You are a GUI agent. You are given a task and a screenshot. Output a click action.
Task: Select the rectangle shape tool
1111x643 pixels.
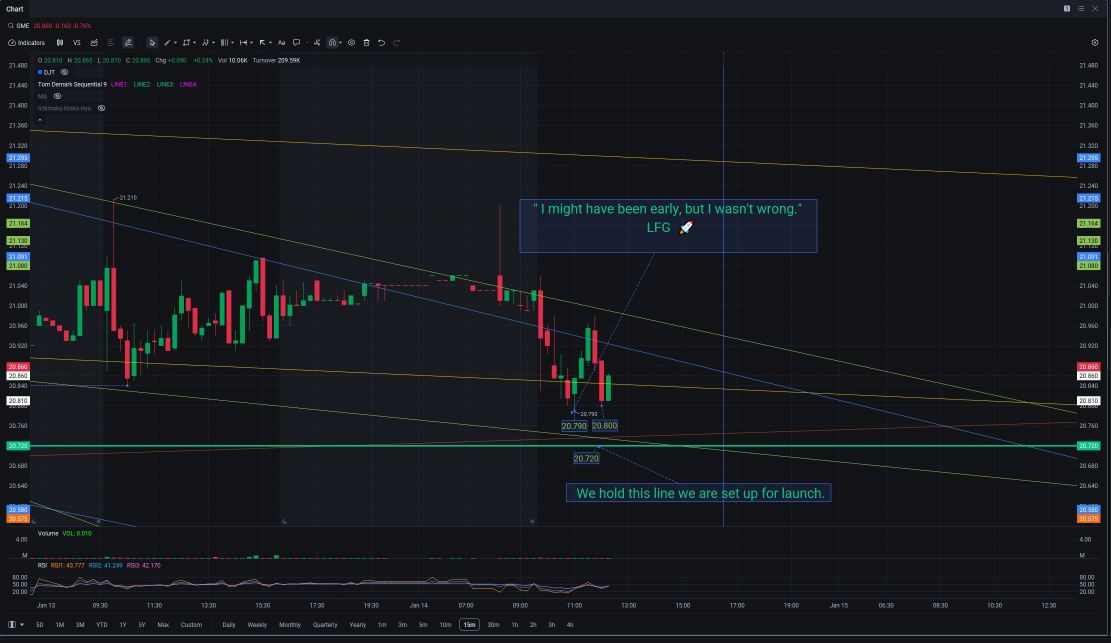(186, 43)
